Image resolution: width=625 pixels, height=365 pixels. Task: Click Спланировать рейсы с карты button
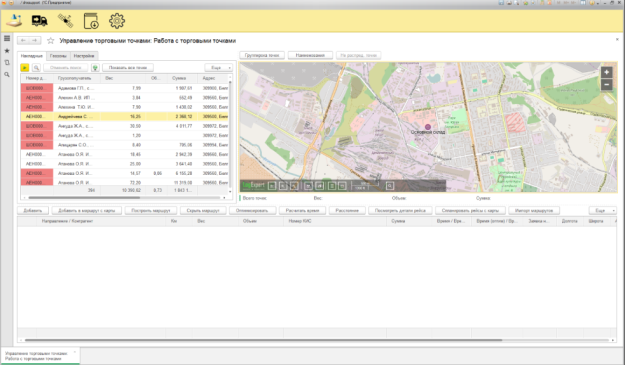(x=470, y=210)
